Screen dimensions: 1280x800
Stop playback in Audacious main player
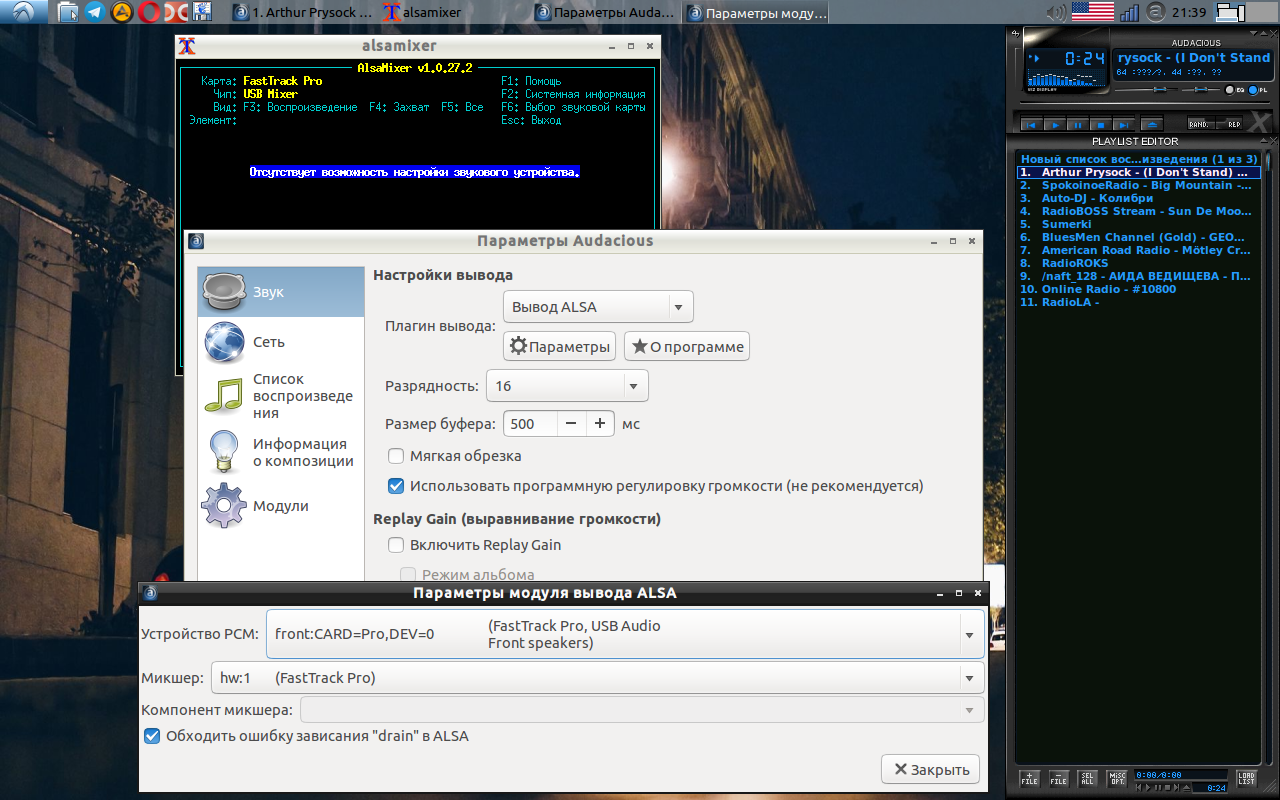(1100, 125)
